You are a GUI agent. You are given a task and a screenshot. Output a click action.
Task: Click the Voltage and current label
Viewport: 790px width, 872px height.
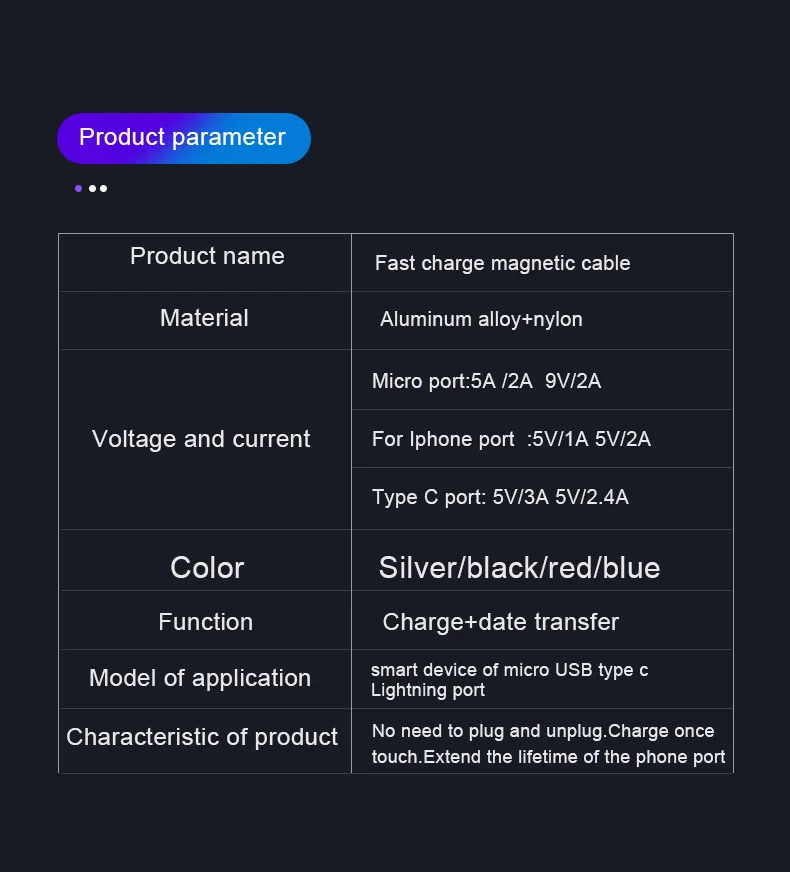(201, 439)
